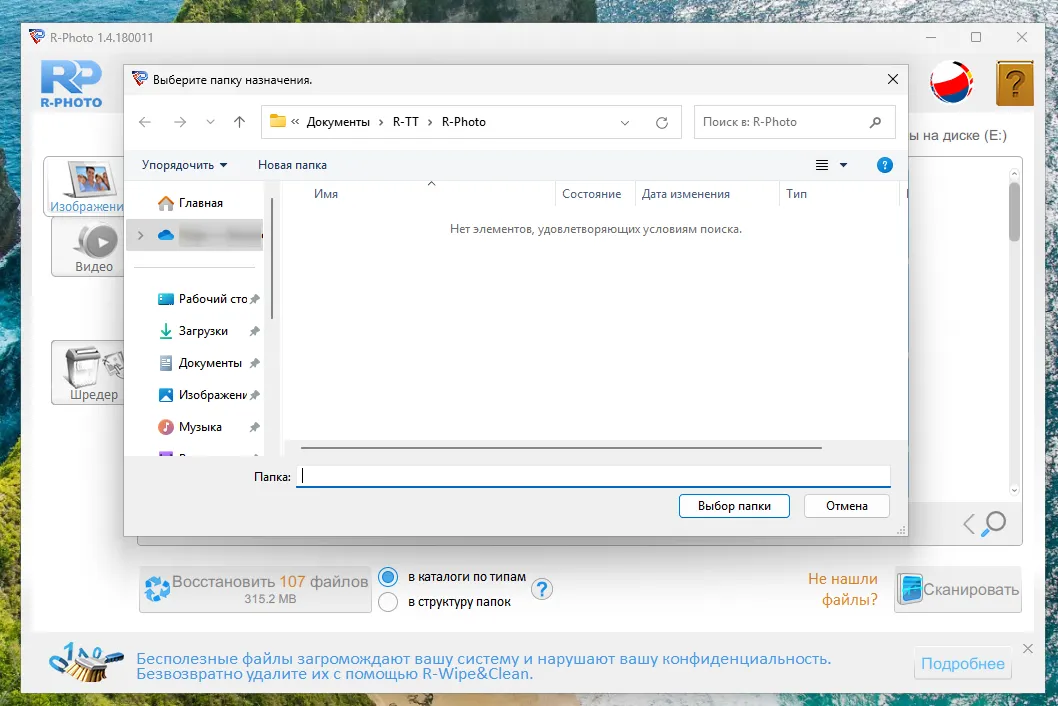Select the Видео category icon
This screenshot has width=1058, height=706.
pos(94,248)
